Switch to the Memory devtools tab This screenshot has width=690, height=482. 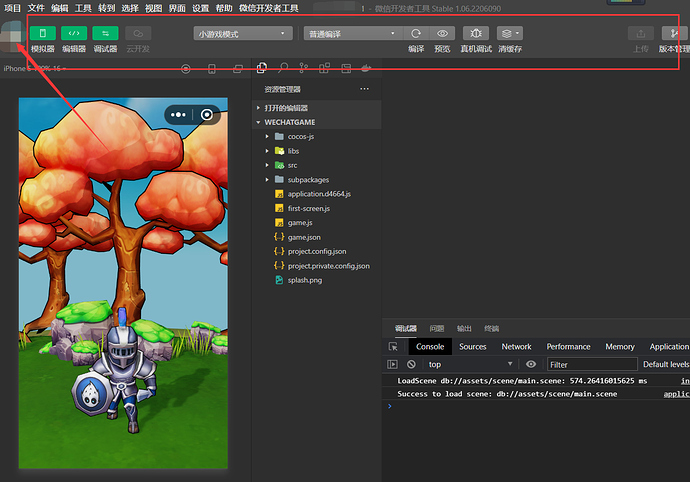pyautogui.click(x=620, y=346)
